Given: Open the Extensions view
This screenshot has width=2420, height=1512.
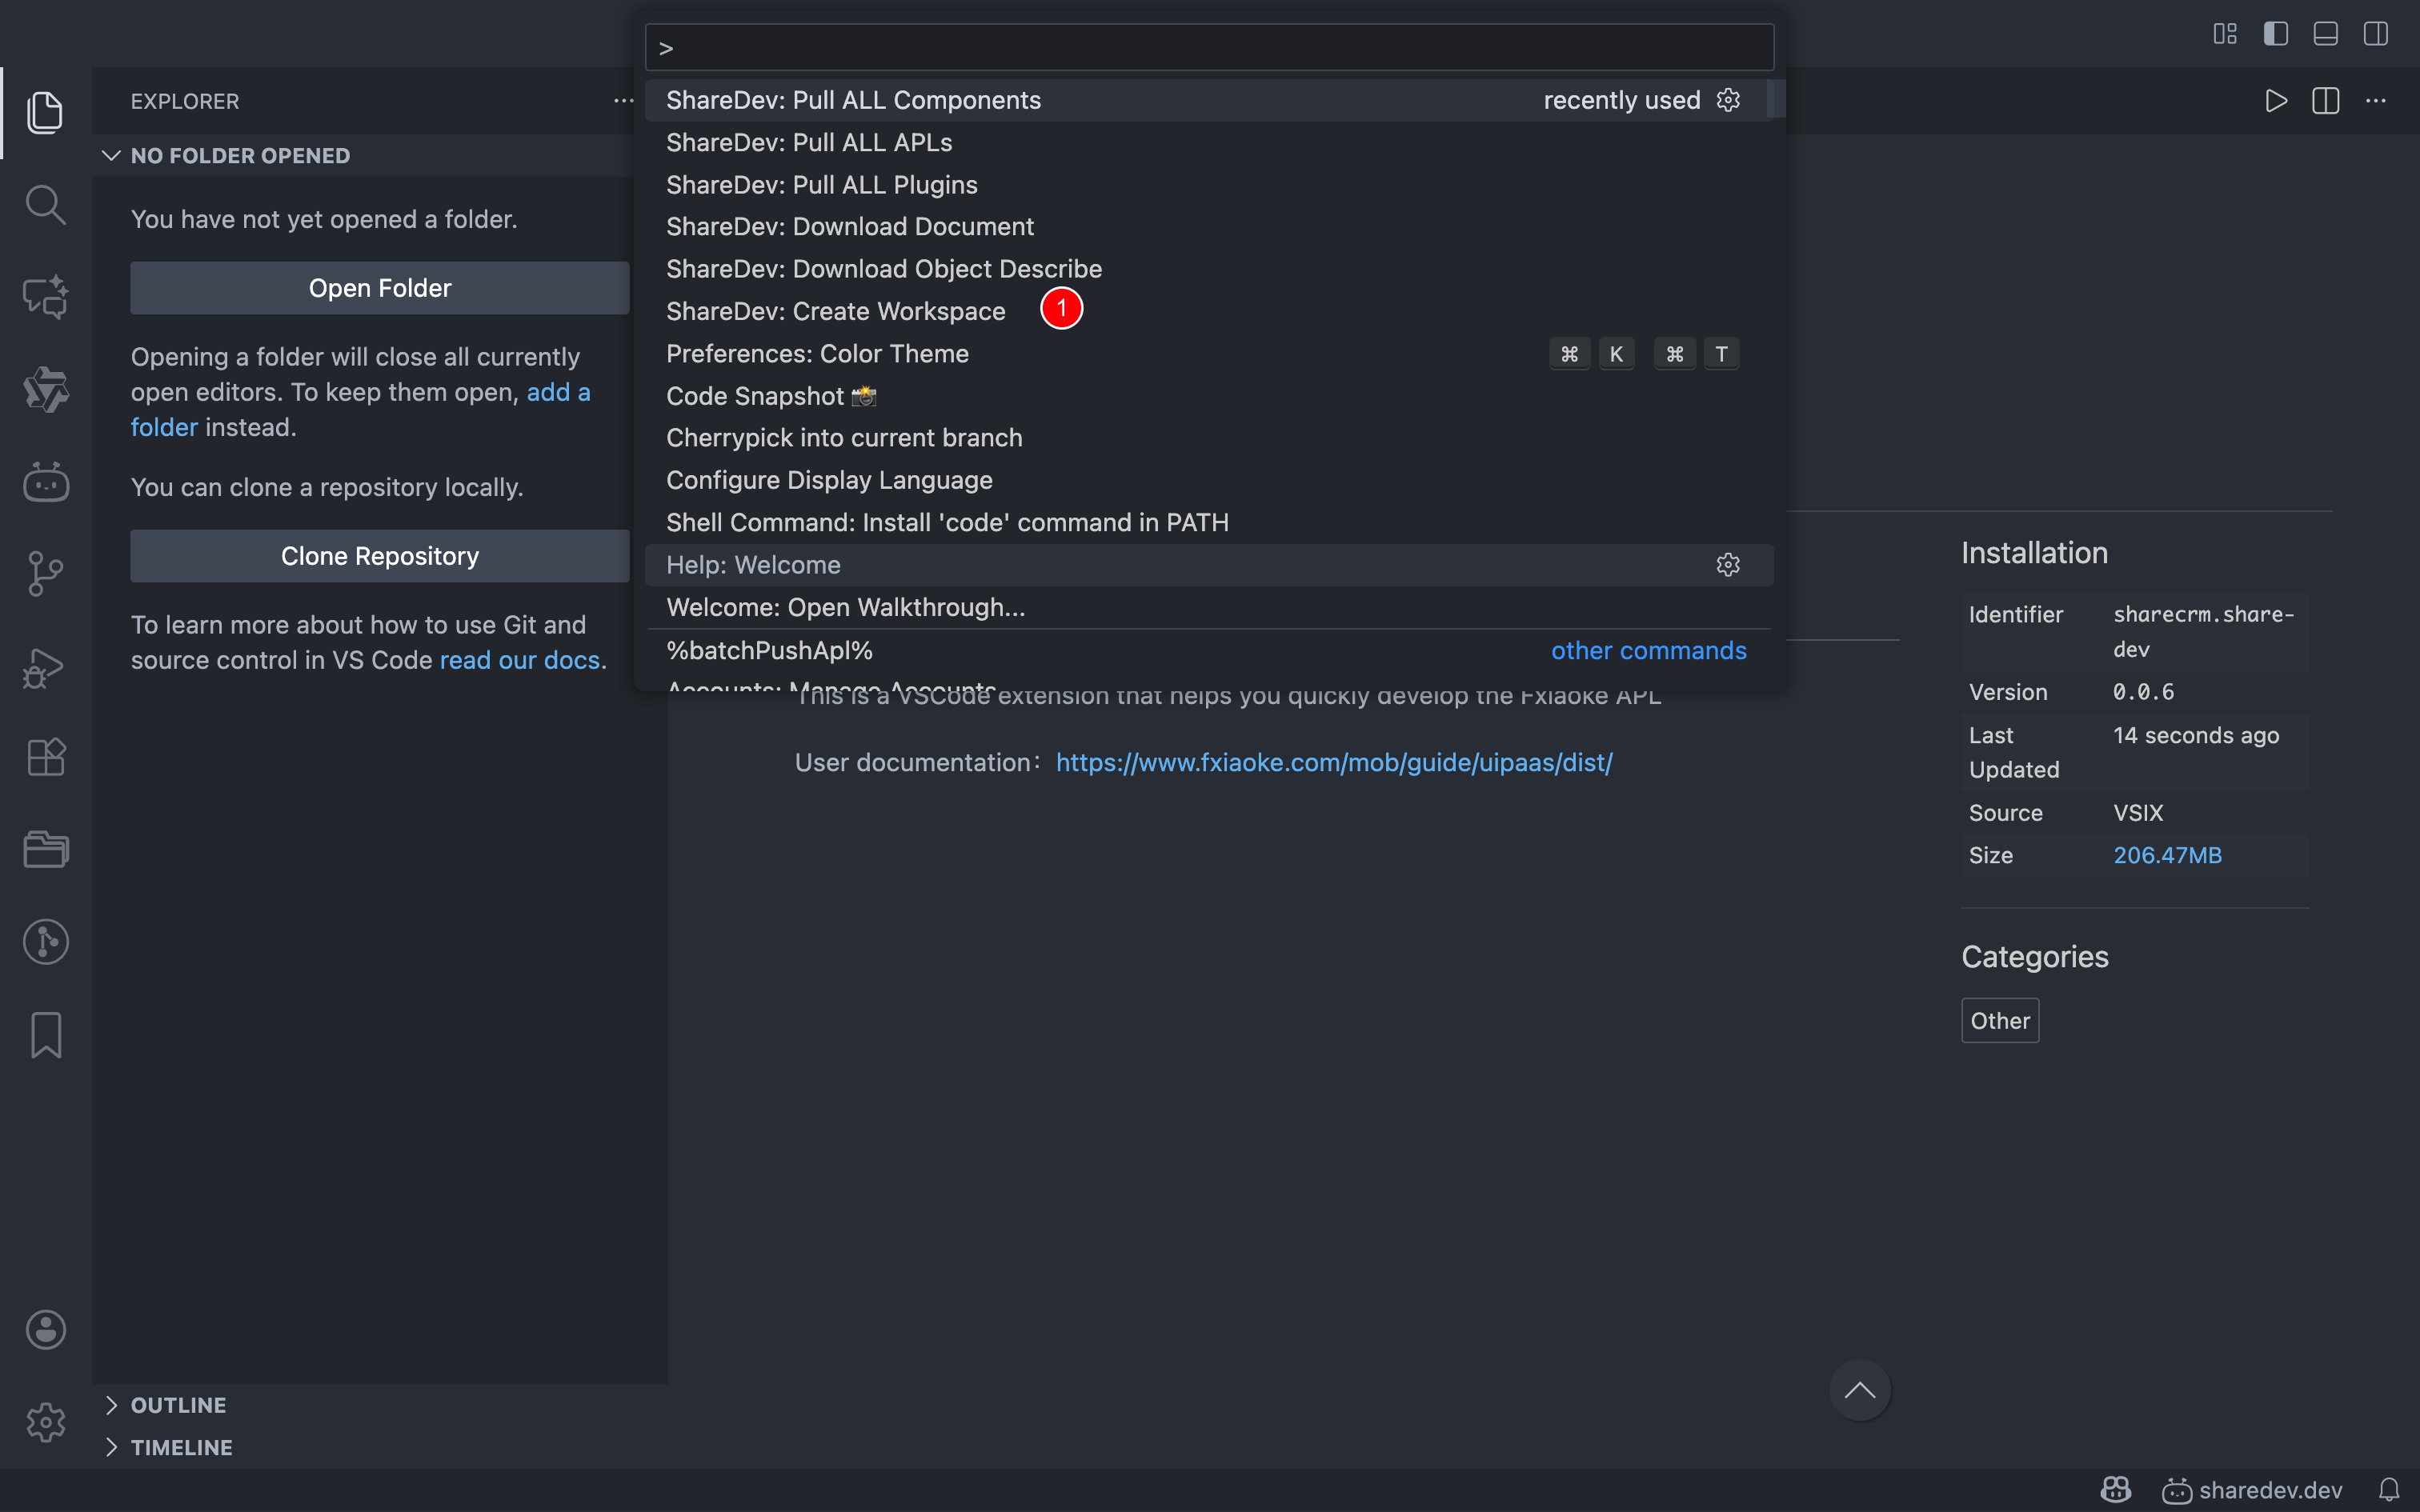Looking at the screenshot, I should [46, 757].
